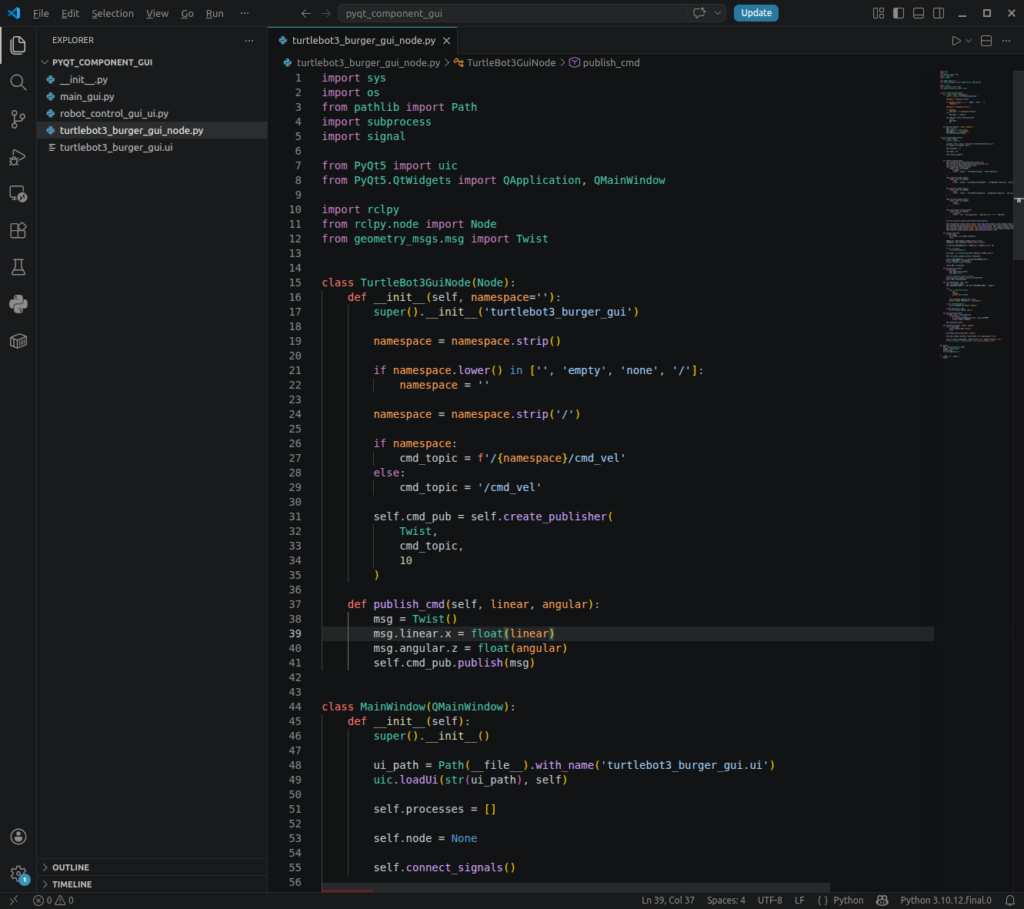The height and width of the screenshot is (909, 1024).
Task: Click Spaces: 4 indentation setting
Action: (726, 901)
